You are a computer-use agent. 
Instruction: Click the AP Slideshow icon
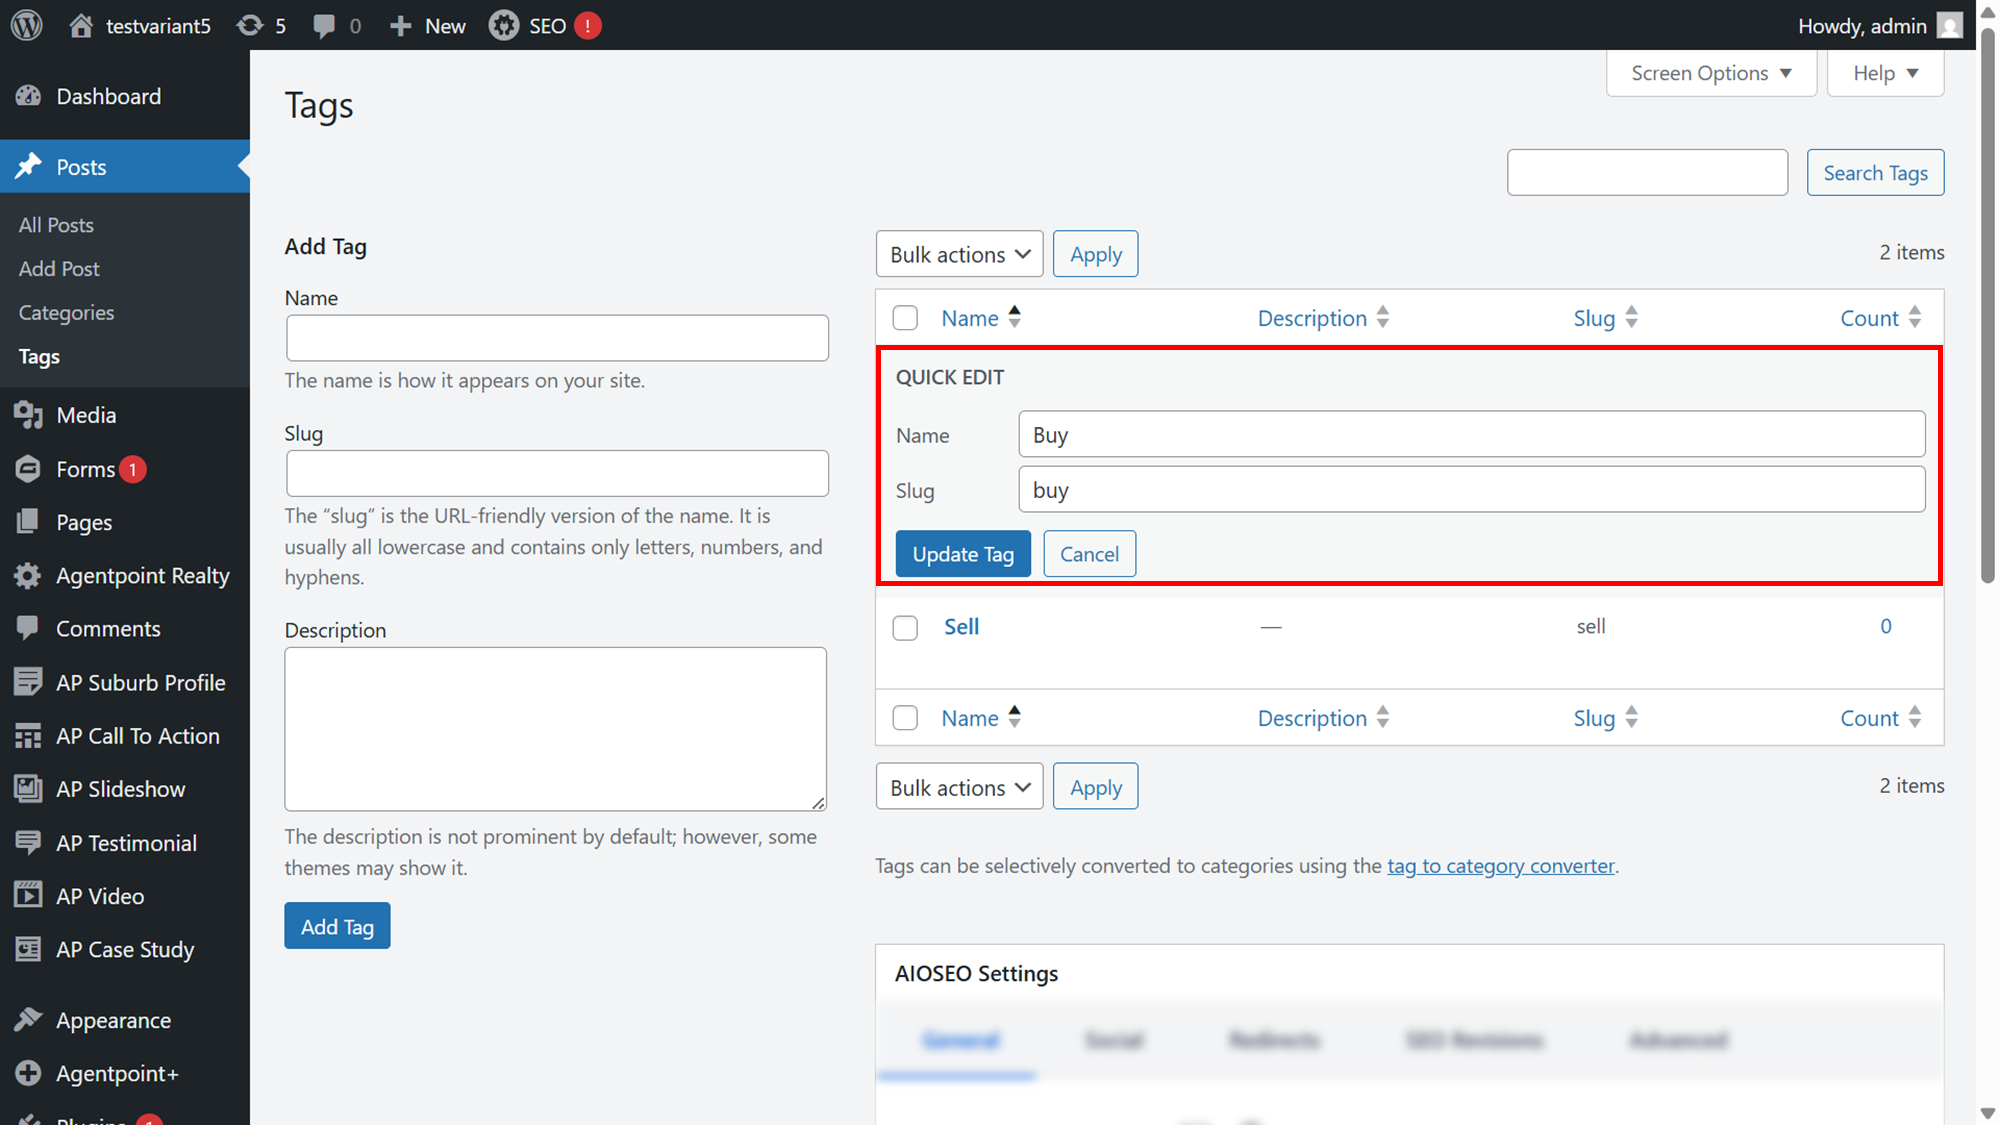point(28,788)
